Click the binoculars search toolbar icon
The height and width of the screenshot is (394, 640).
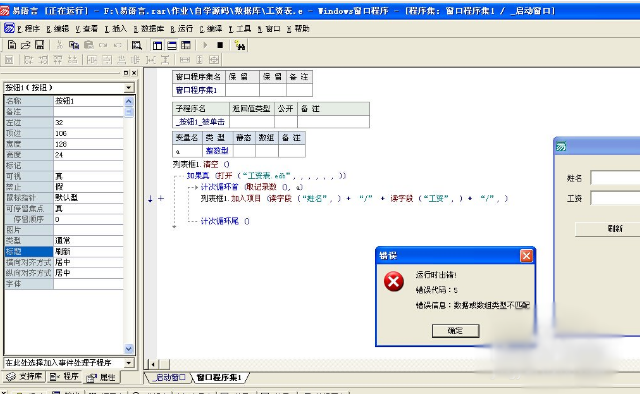240,46
